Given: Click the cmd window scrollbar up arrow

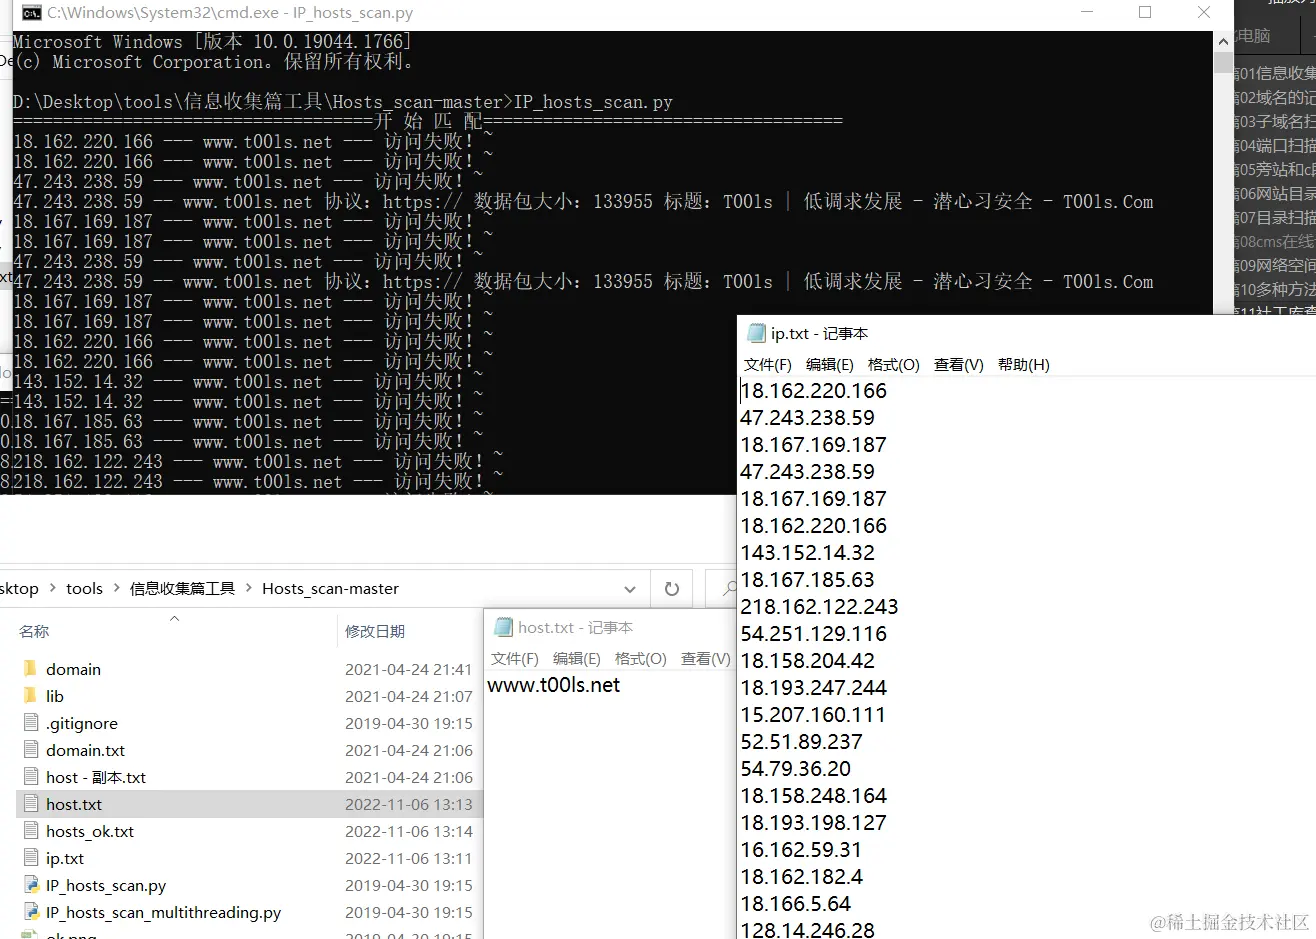Looking at the screenshot, I should click(x=1223, y=41).
